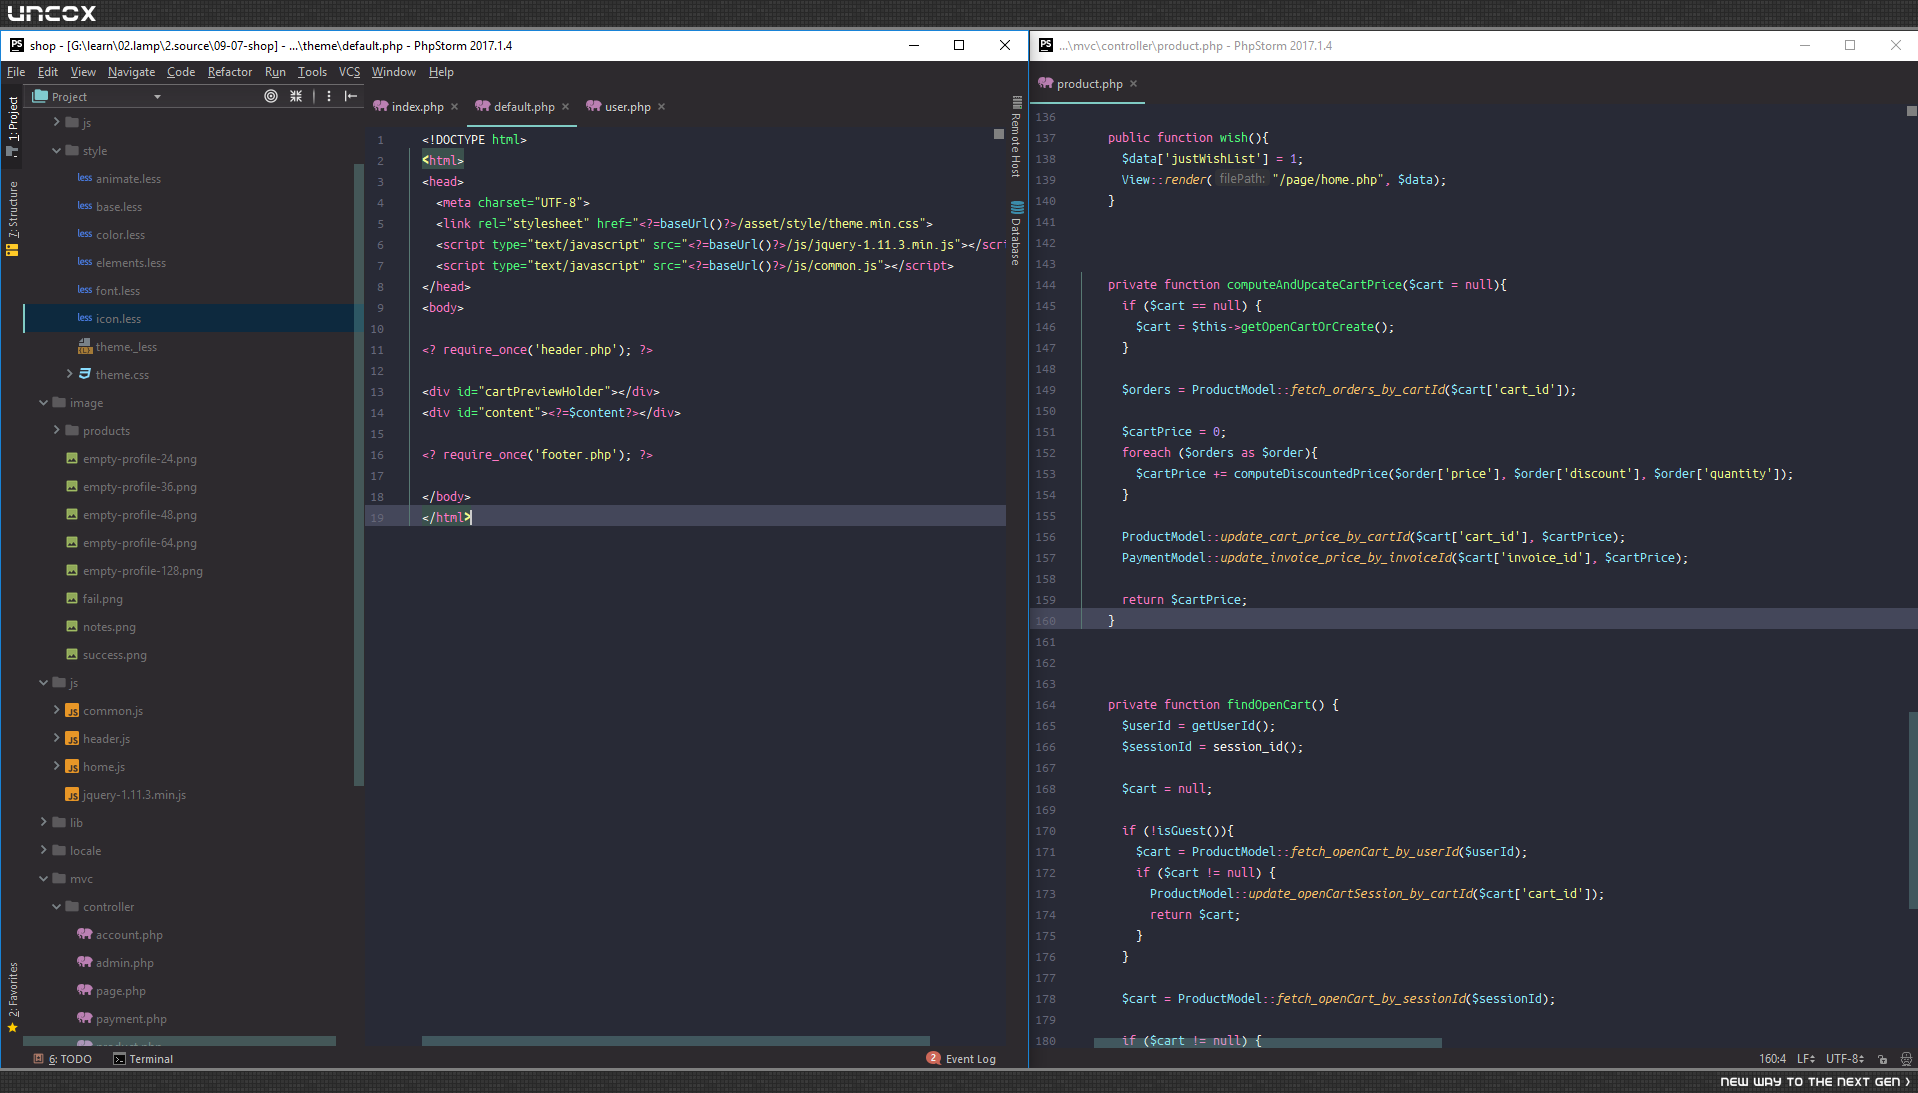Open Project panel settings dots menu
Screen dimensions: 1918x1093
pos(329,96)
